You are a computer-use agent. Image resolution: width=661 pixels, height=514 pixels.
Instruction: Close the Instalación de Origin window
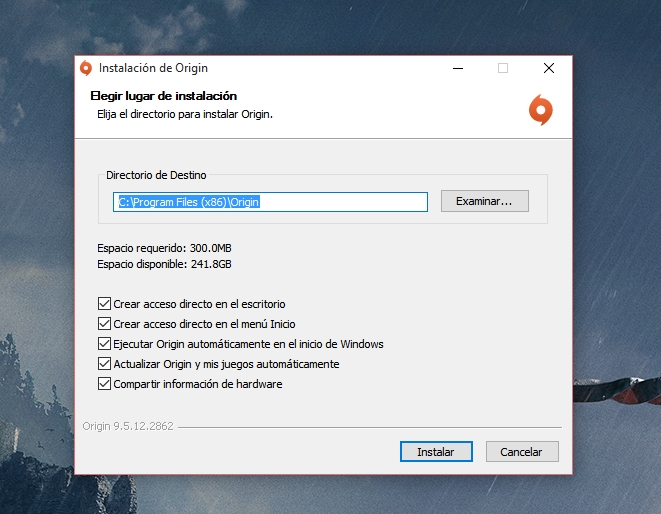click(x=549, y=68)
